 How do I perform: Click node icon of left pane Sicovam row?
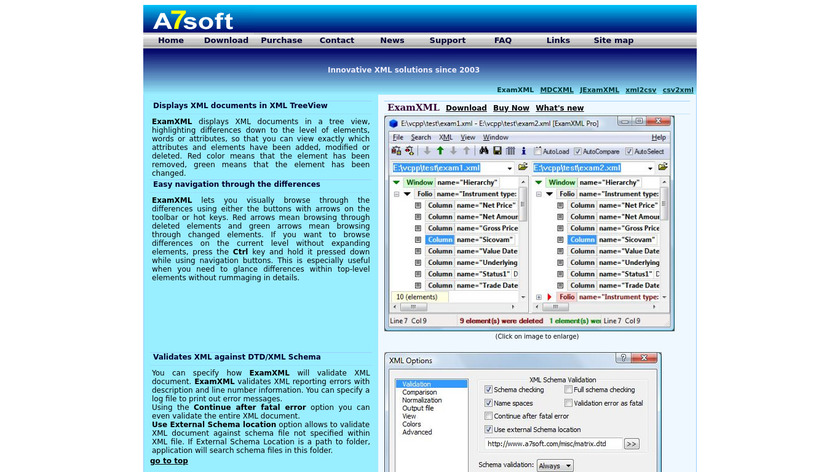click(x=418, y=239)
